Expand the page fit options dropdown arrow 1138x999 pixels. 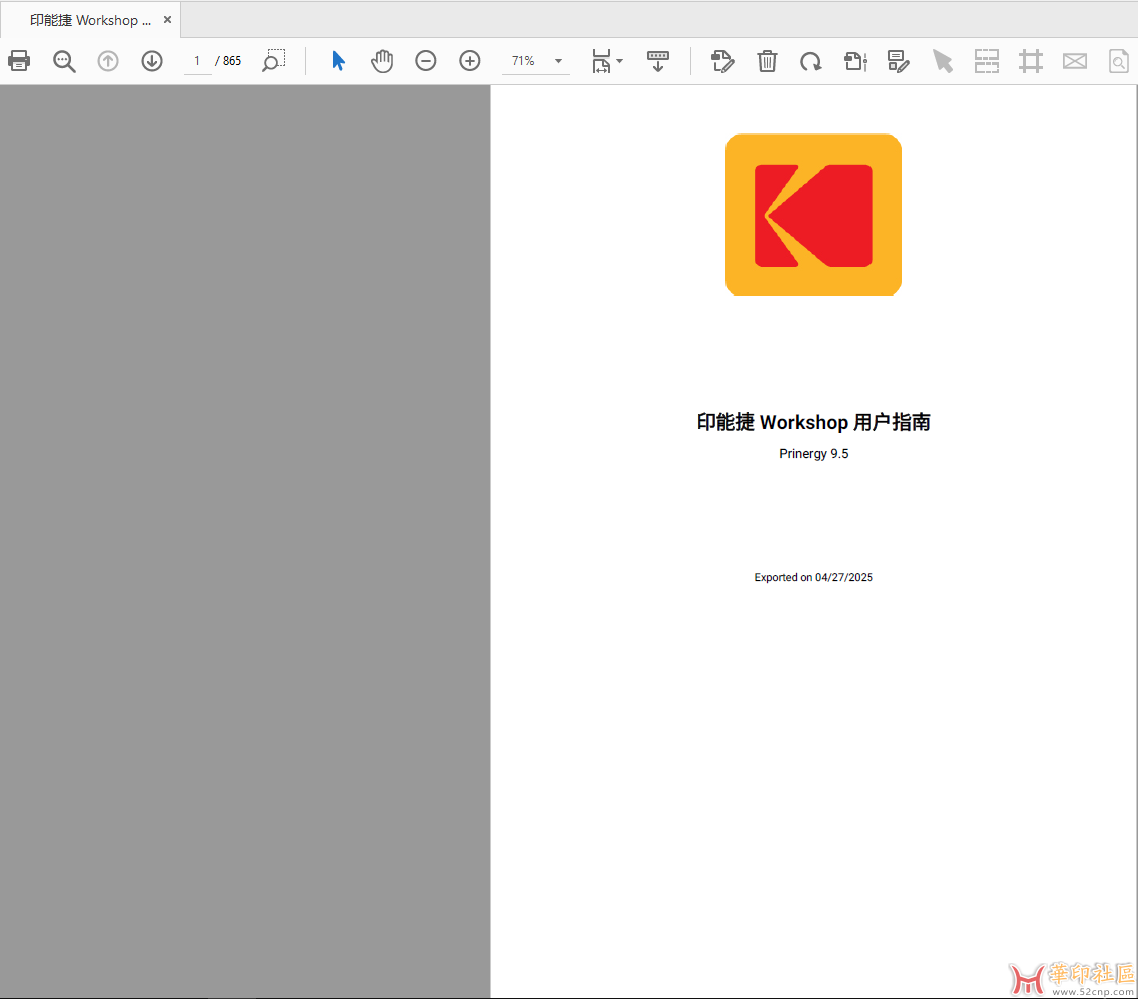620,61
